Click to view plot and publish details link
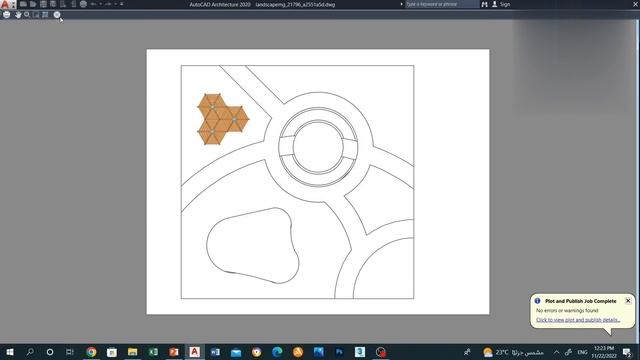 pyautogui.click(x=578, y=320)
